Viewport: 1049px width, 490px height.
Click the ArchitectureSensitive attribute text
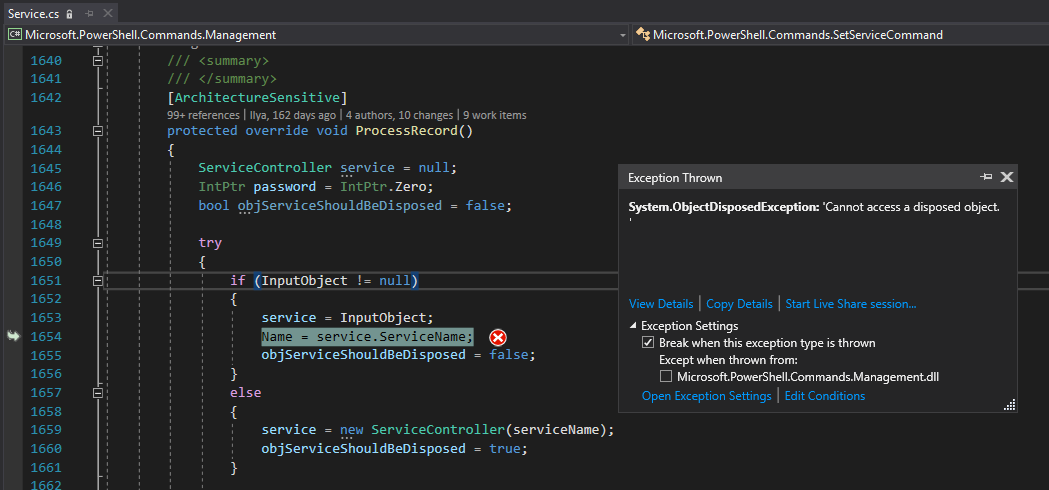[257, 98]
